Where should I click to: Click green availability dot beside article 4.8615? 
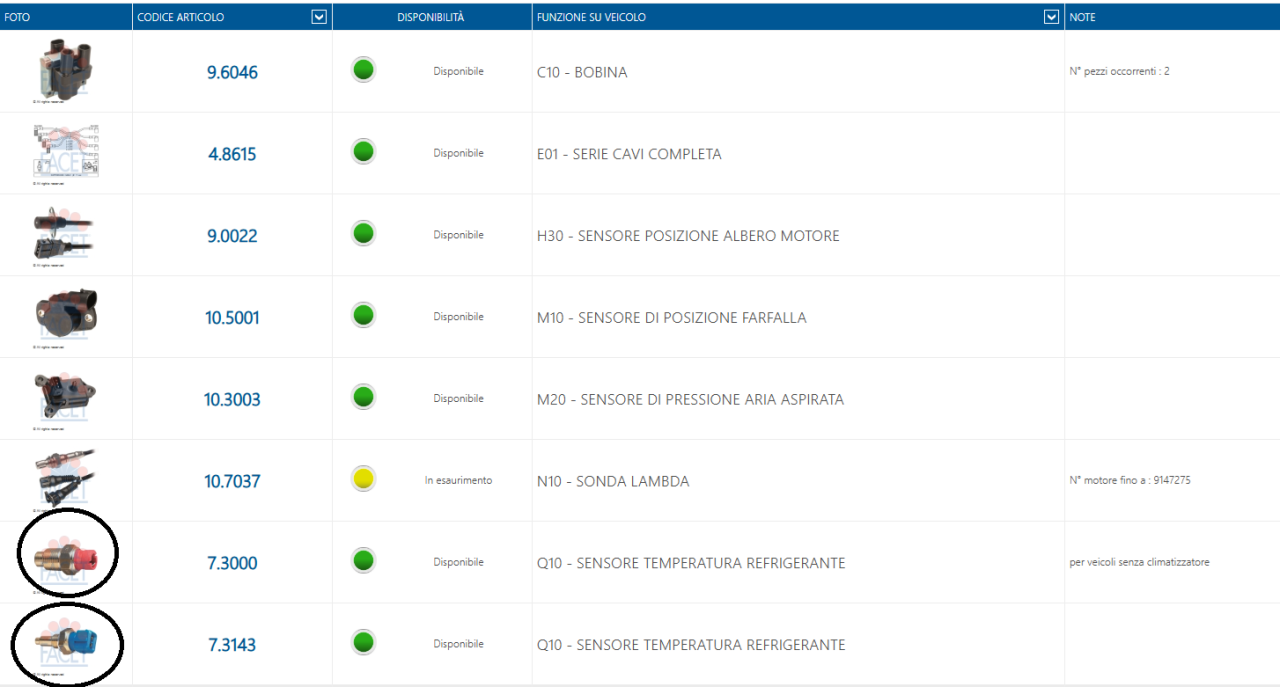(364, 153)
